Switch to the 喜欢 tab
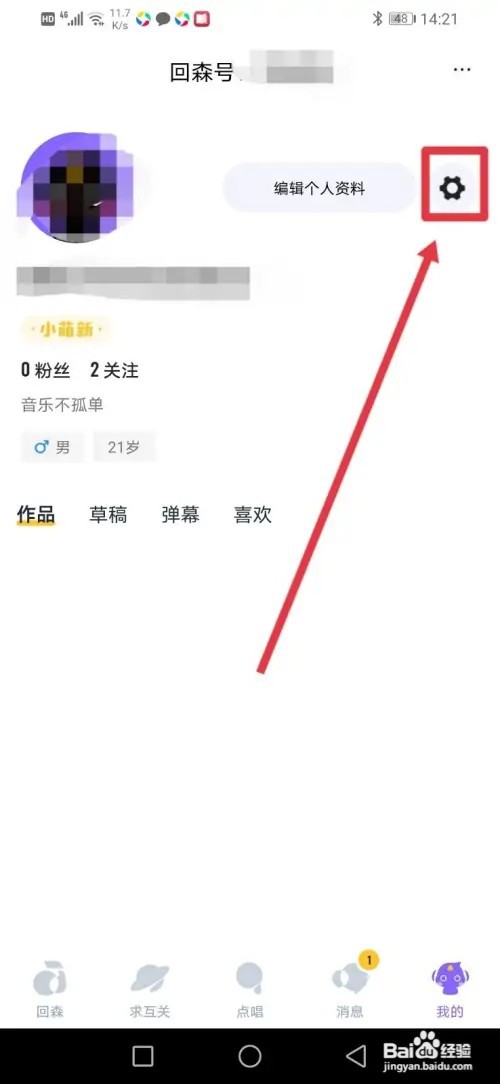 click(x=252, y=514)
